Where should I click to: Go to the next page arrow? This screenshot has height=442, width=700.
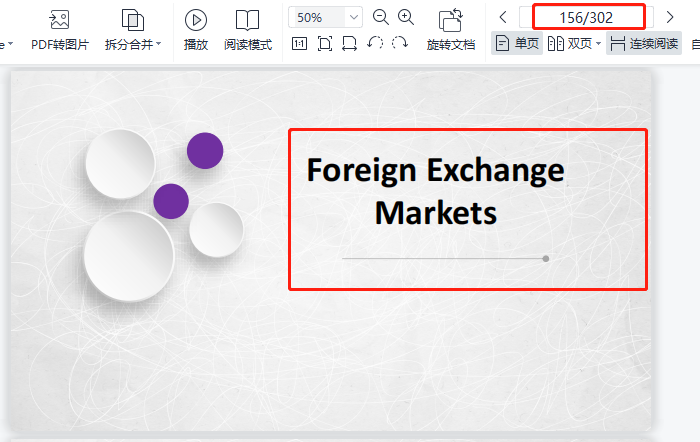(x=670, y=17)
